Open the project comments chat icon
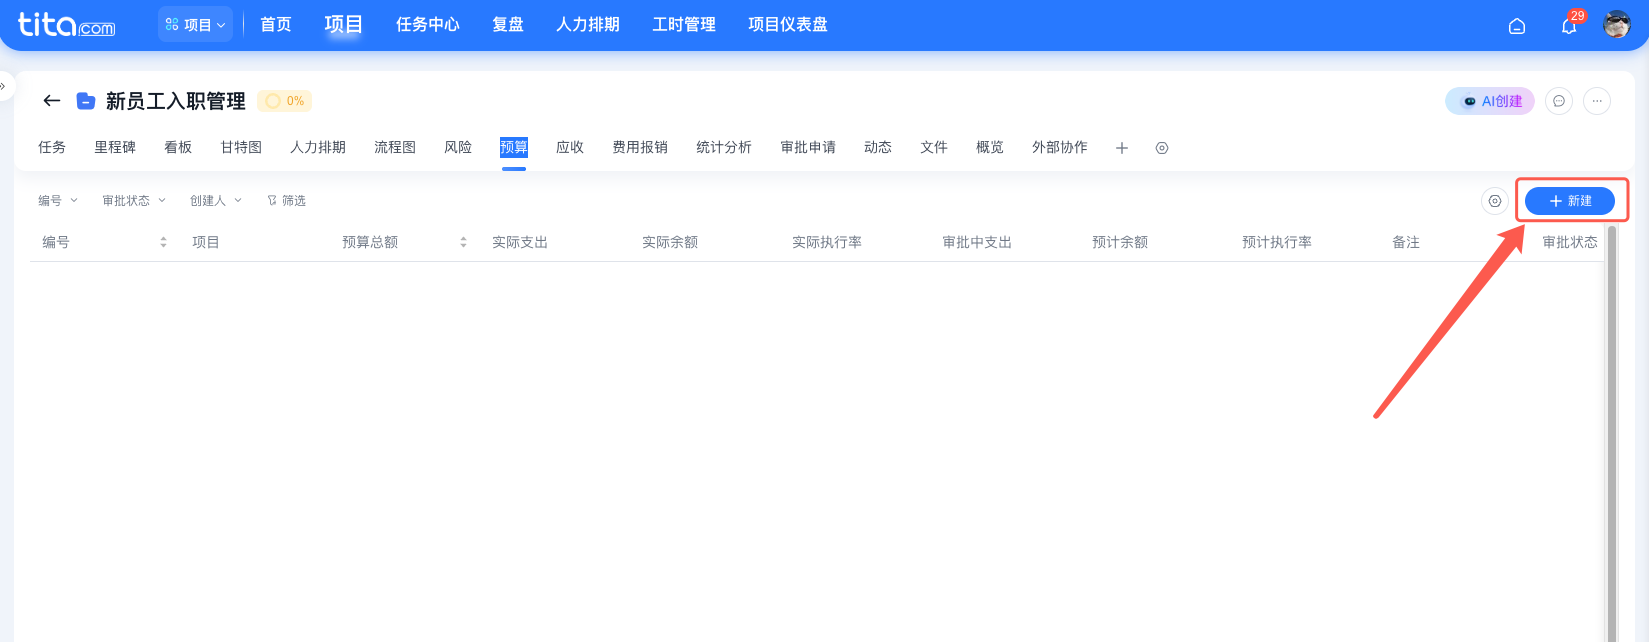This screenshot has width=1649, height=642. pos(1559,101)
